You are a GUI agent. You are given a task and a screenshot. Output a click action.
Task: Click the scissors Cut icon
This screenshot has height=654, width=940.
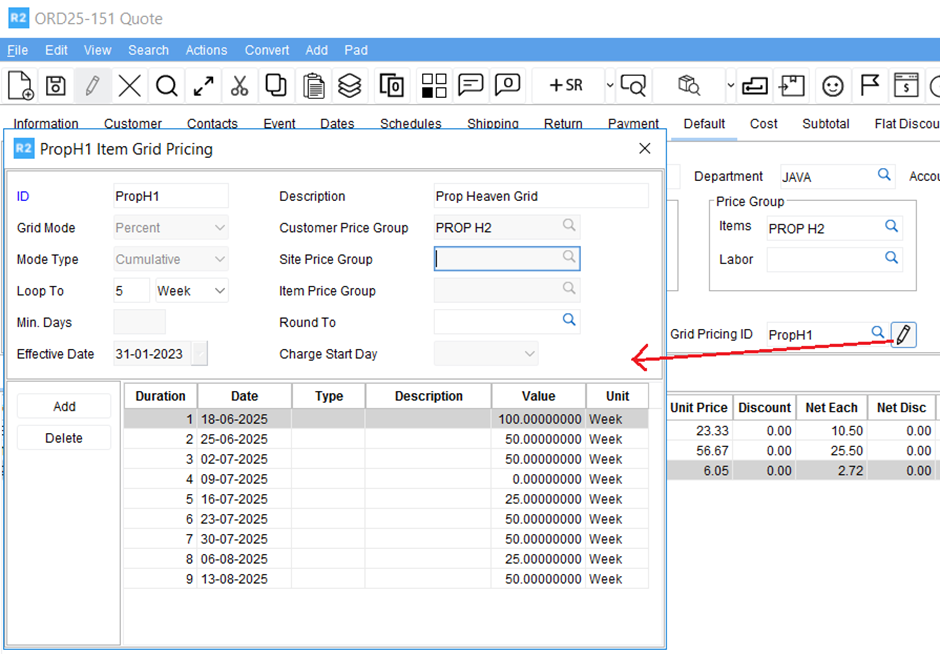click(x=239, y=86)
